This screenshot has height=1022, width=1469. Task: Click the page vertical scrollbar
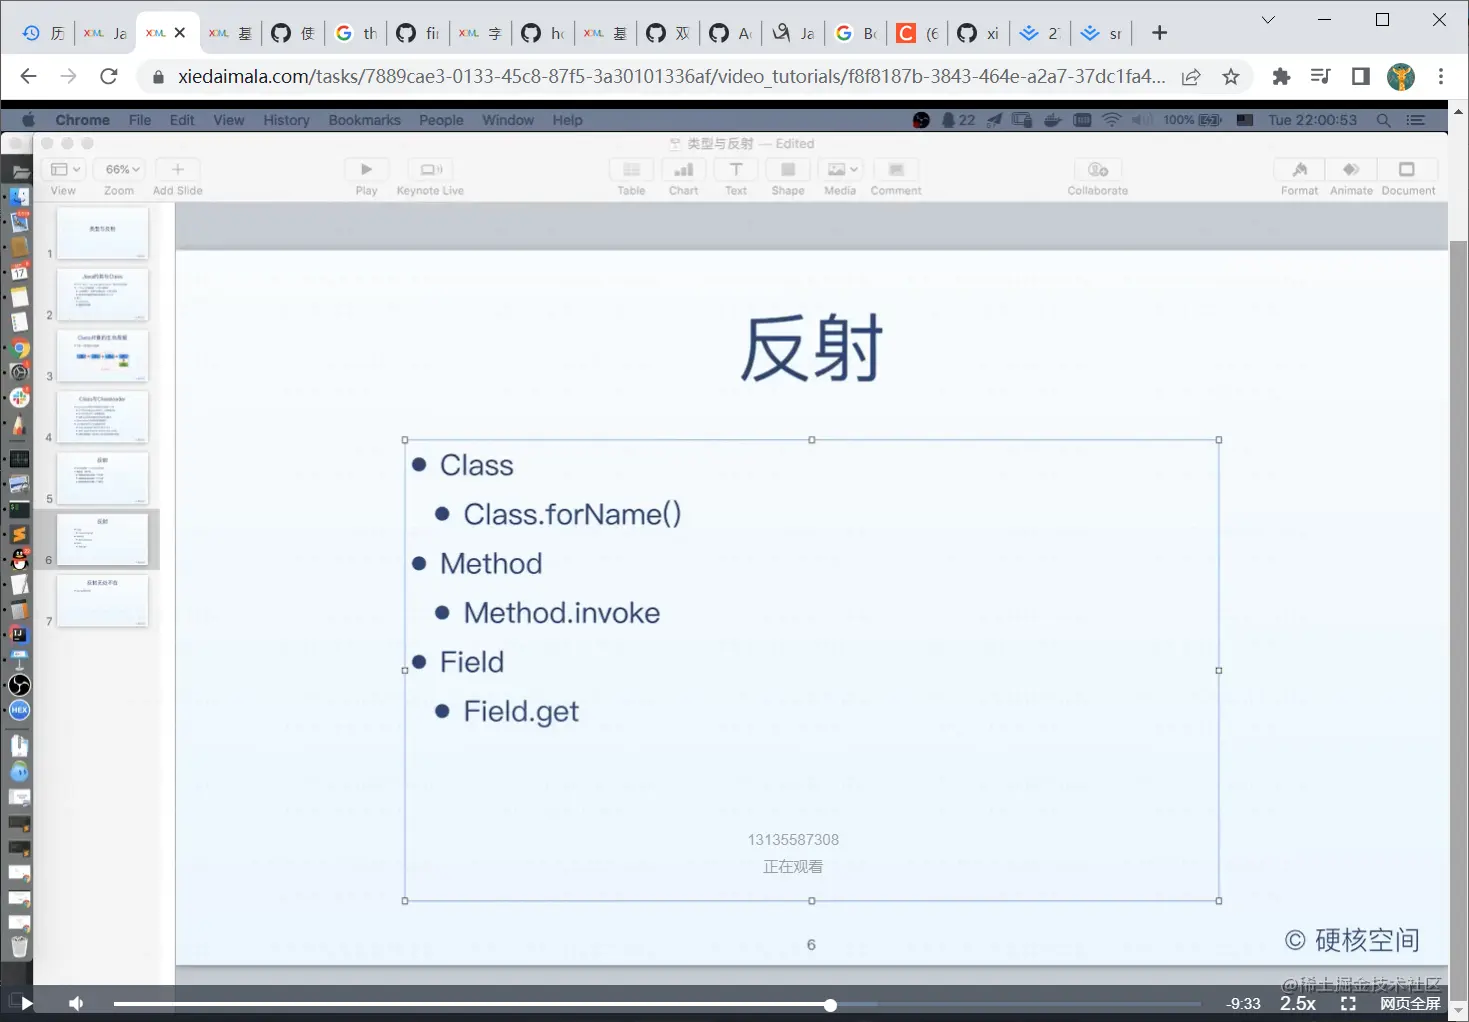pyautogui.click(x=1459, y=620)
